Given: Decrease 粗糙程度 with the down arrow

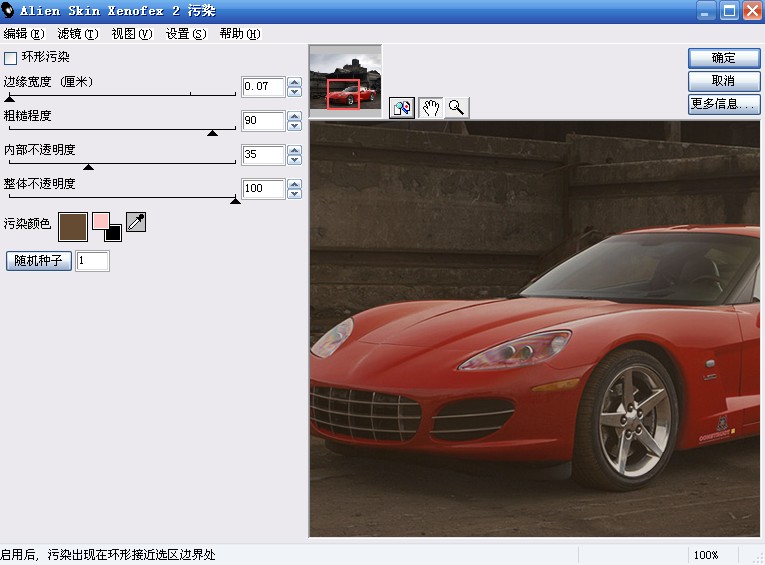Looking at the screenshot, I should (294, 126).
